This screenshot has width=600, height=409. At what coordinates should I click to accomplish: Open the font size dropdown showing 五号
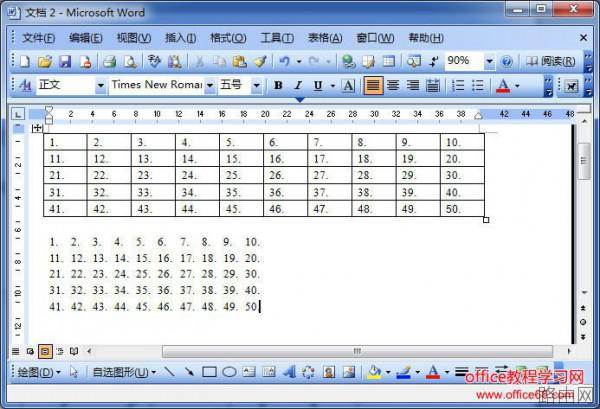tap(256, 85)
